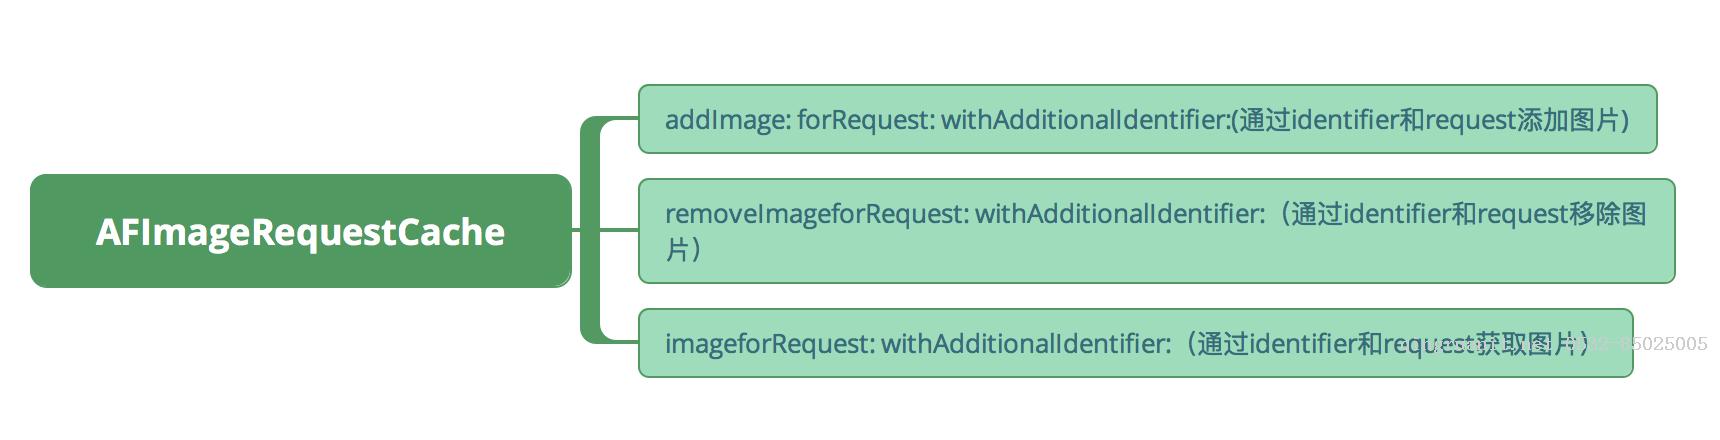Click the bottom branch line into the imageforRequest node

point(620,342)
